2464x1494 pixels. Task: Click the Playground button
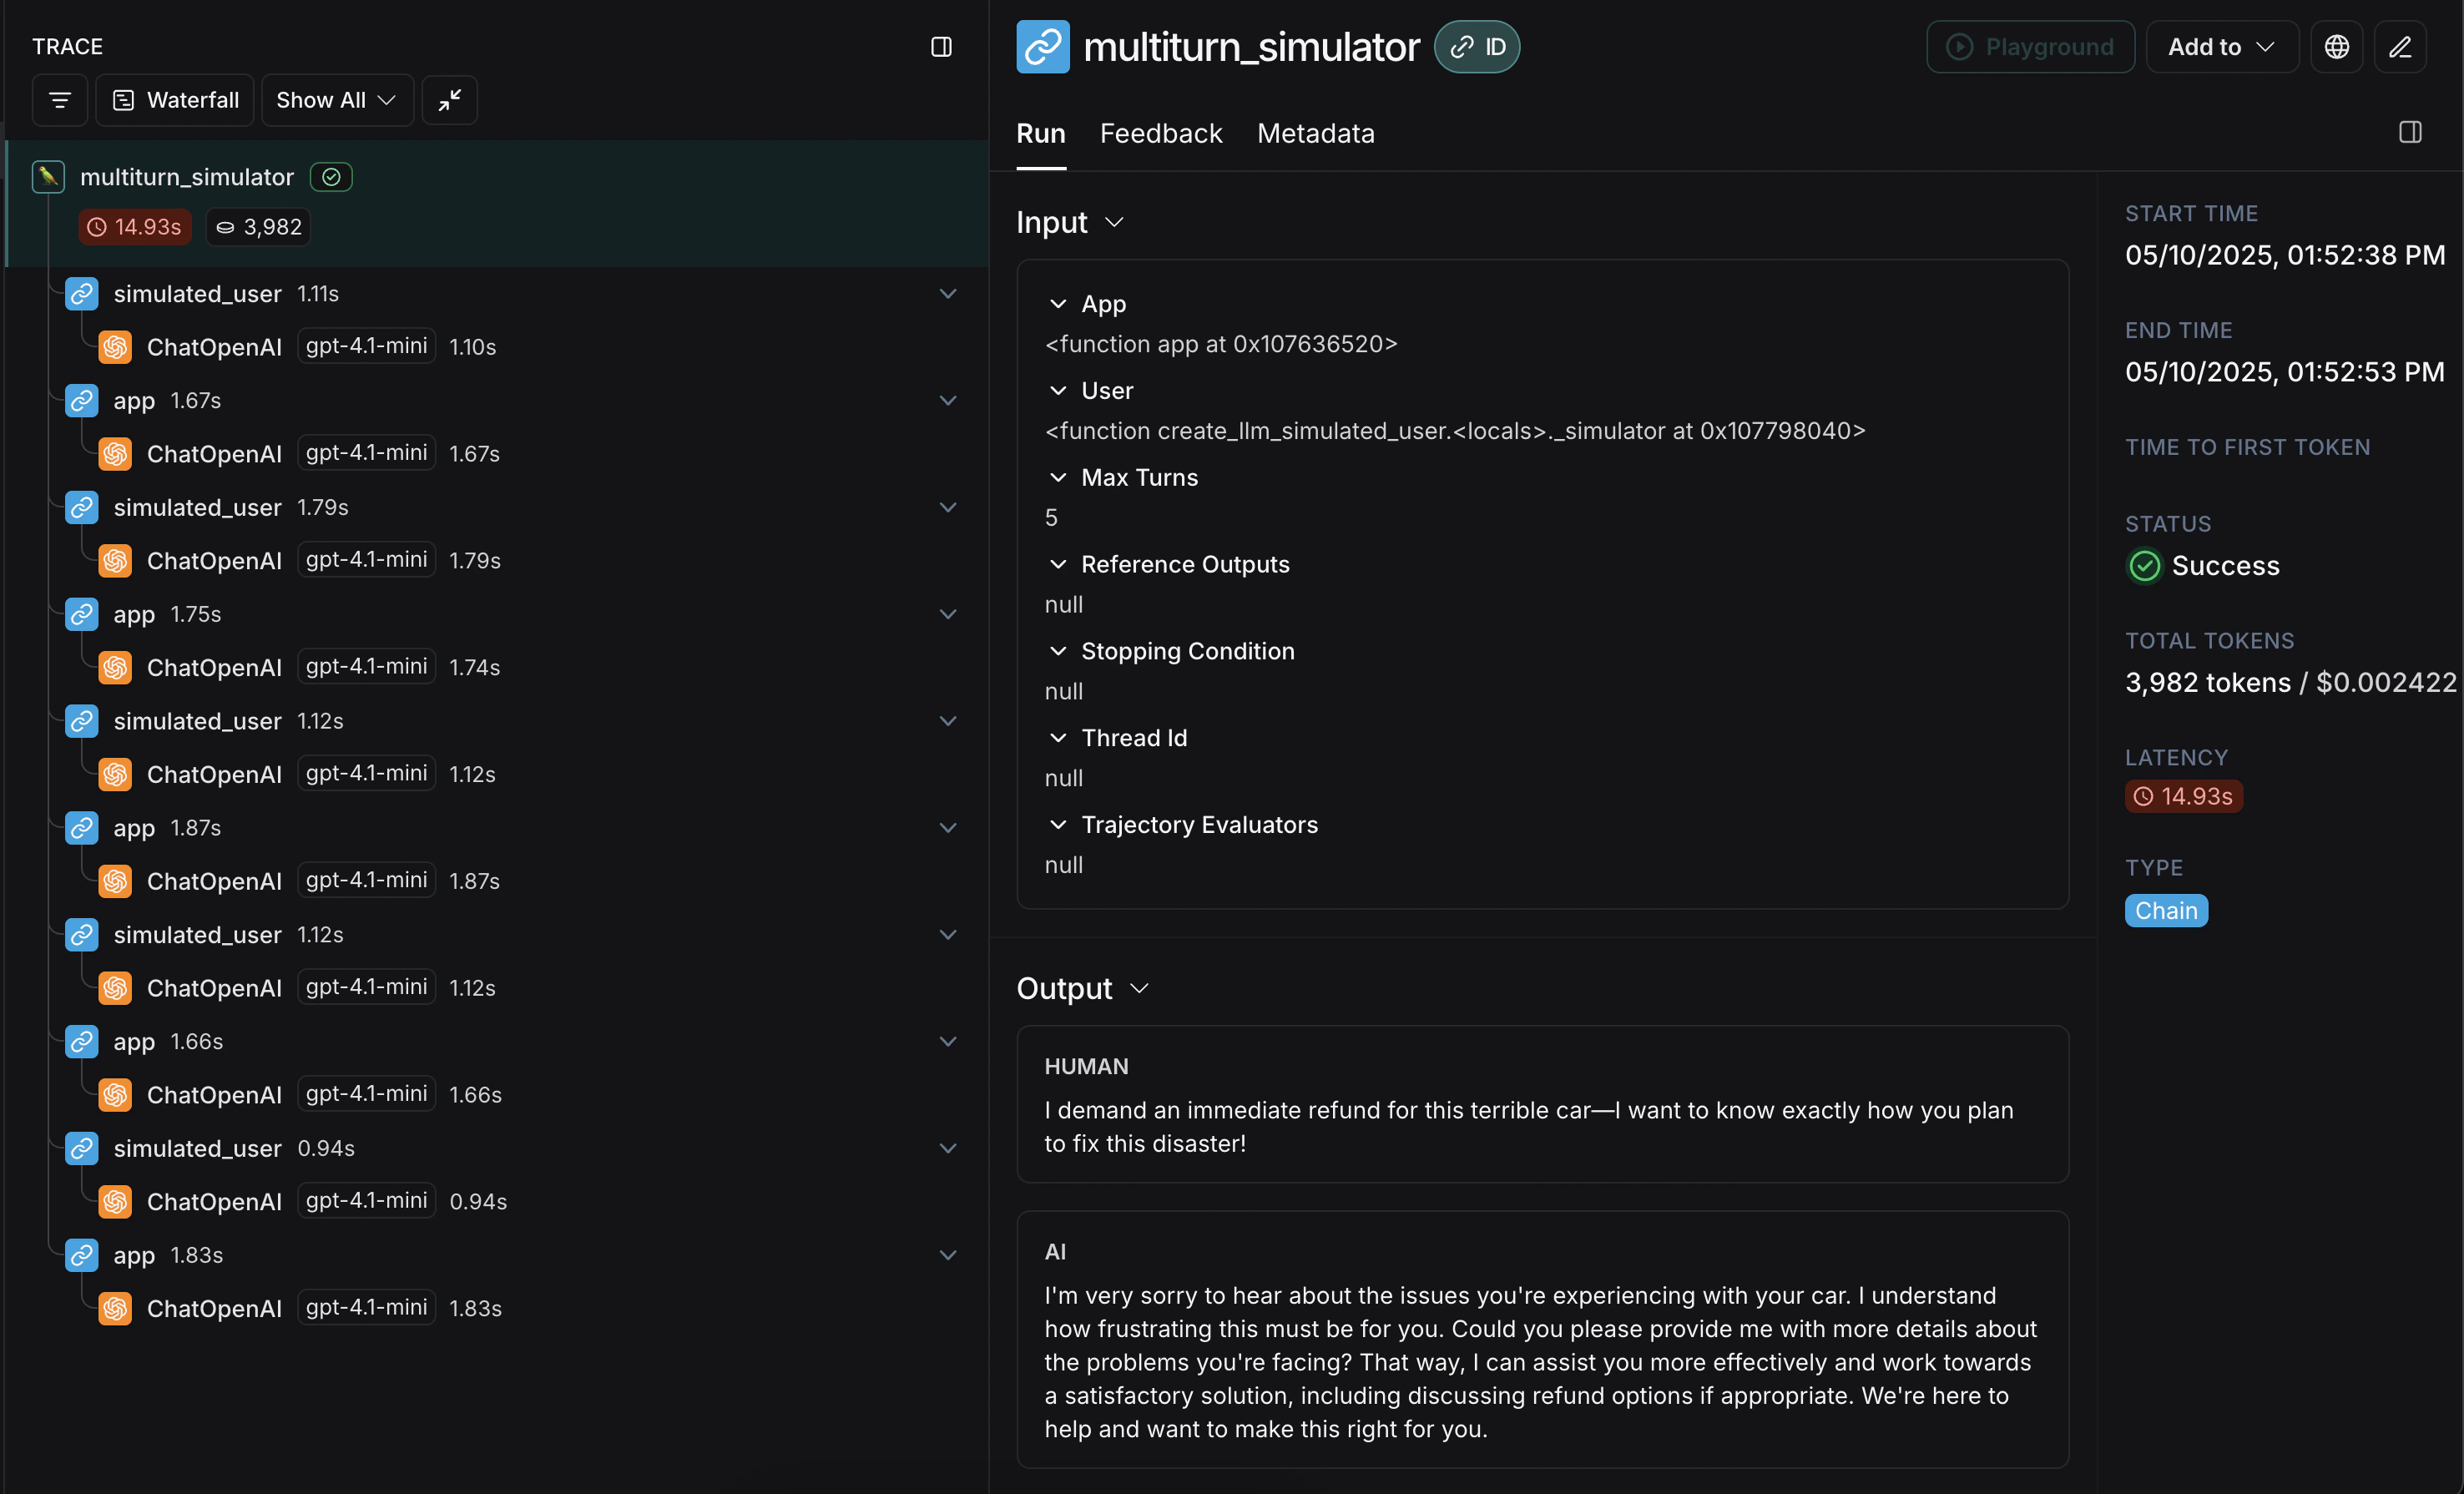coord(2030,47)
